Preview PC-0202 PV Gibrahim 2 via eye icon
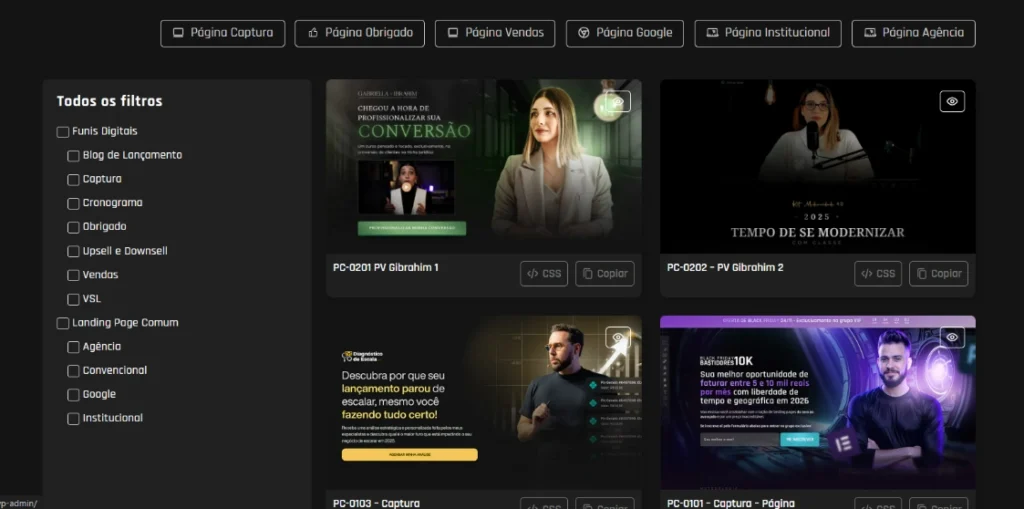The image size is (1024, 509). (952, 101)
